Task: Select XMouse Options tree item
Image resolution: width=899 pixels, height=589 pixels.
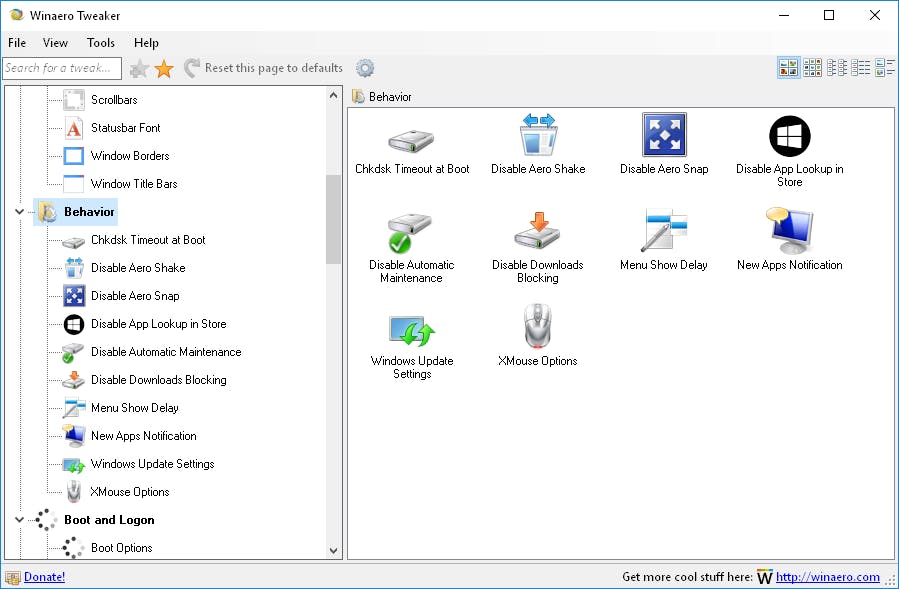Action: 130,492
